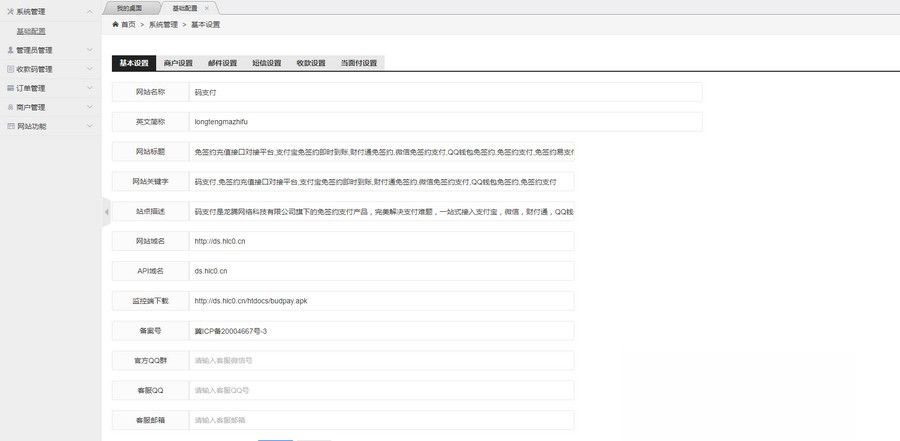Click the 商户管理 merchant icon
Image resolution: width=900 pixels, height=441 pixels.
point(10,107)
